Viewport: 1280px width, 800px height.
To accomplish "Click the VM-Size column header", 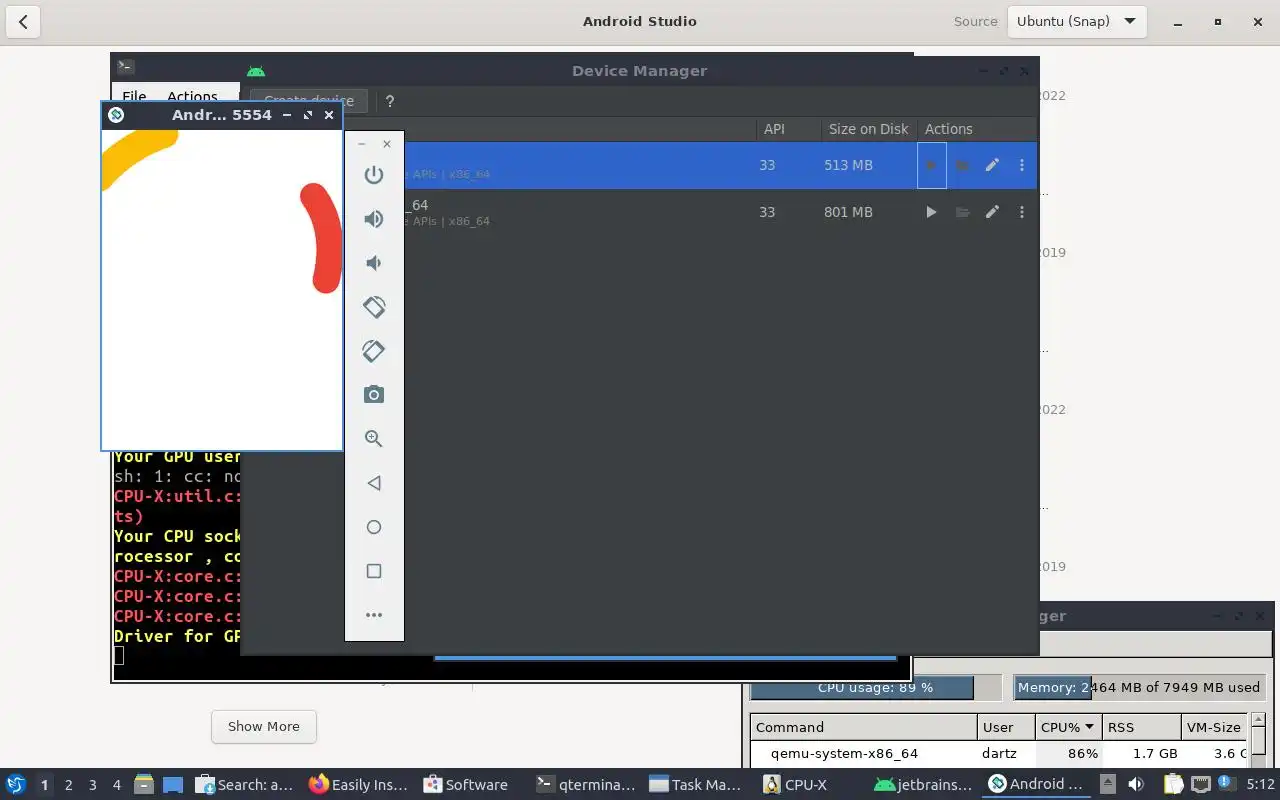I will coord(1213,727).
